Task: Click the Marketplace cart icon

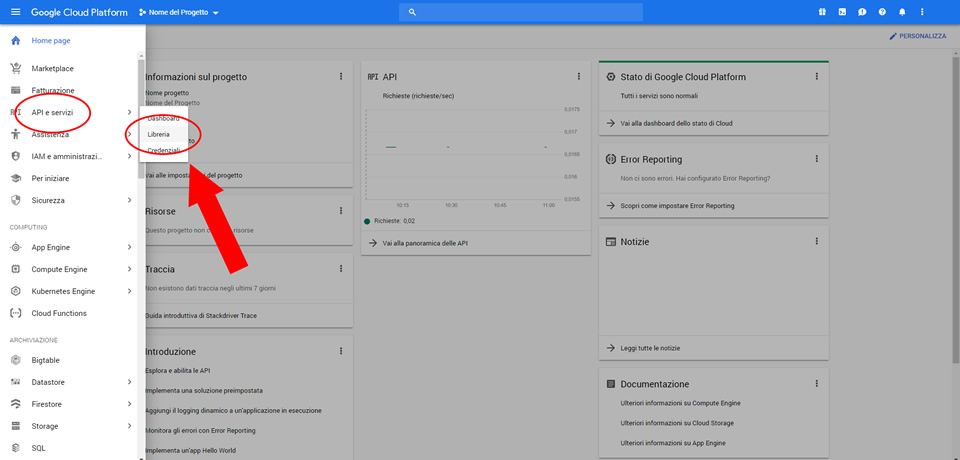Action: point(16,69)
